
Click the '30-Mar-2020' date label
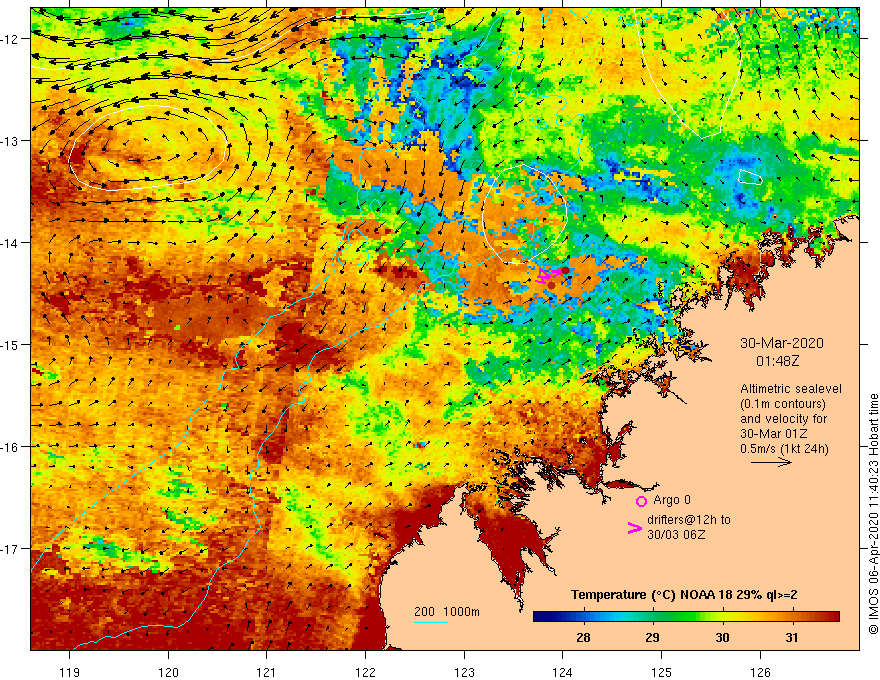pos(782,343)
